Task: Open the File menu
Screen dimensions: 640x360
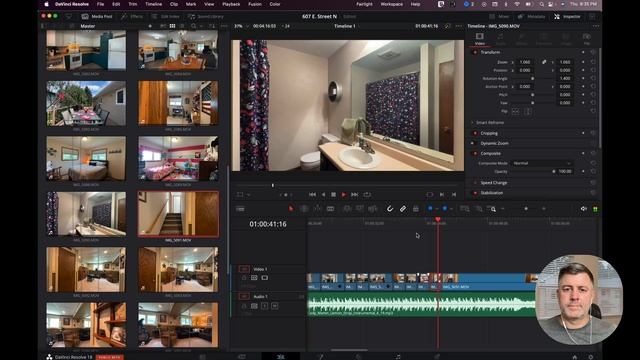Action: (100, 4)
